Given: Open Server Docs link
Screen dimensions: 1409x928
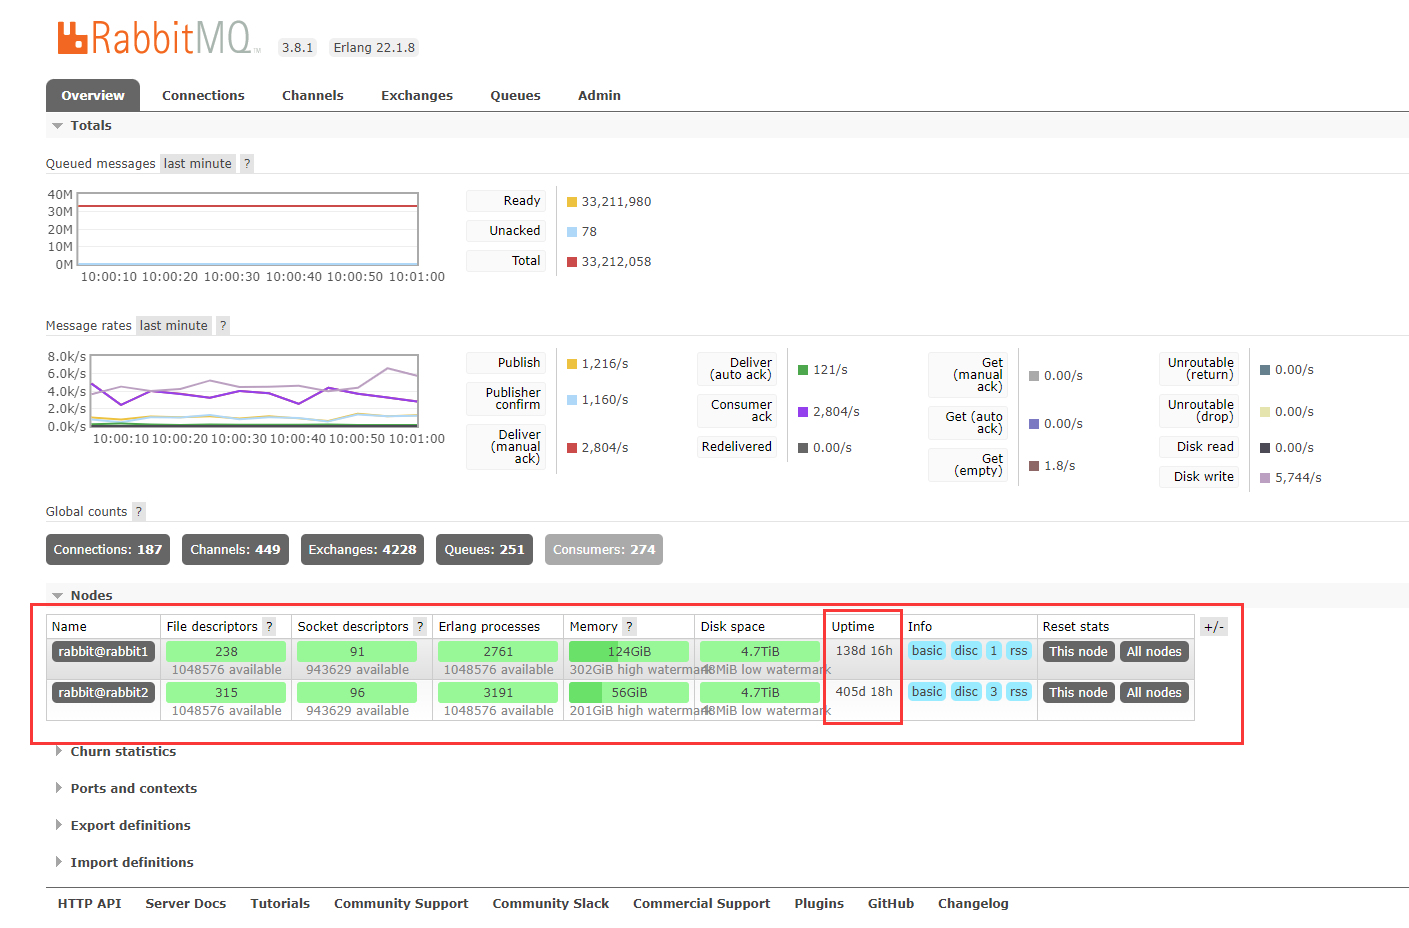Looking at the screenshot, I should click(x=186, y=904).
